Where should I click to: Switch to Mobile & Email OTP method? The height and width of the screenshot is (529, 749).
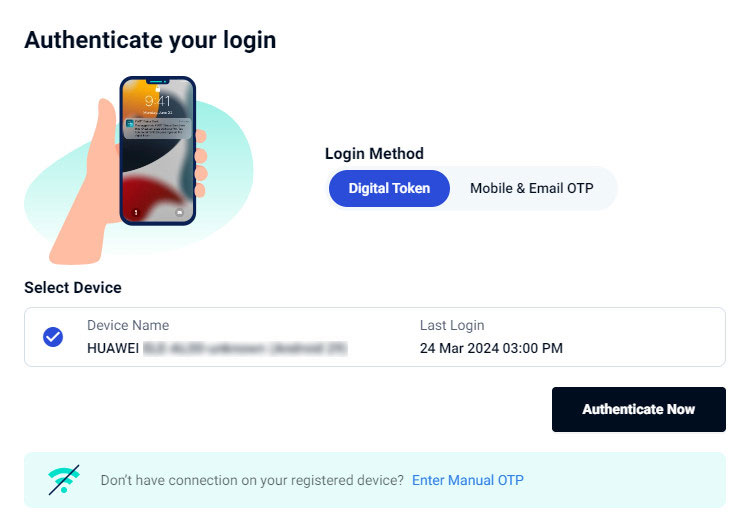click(x=531, y=188)
